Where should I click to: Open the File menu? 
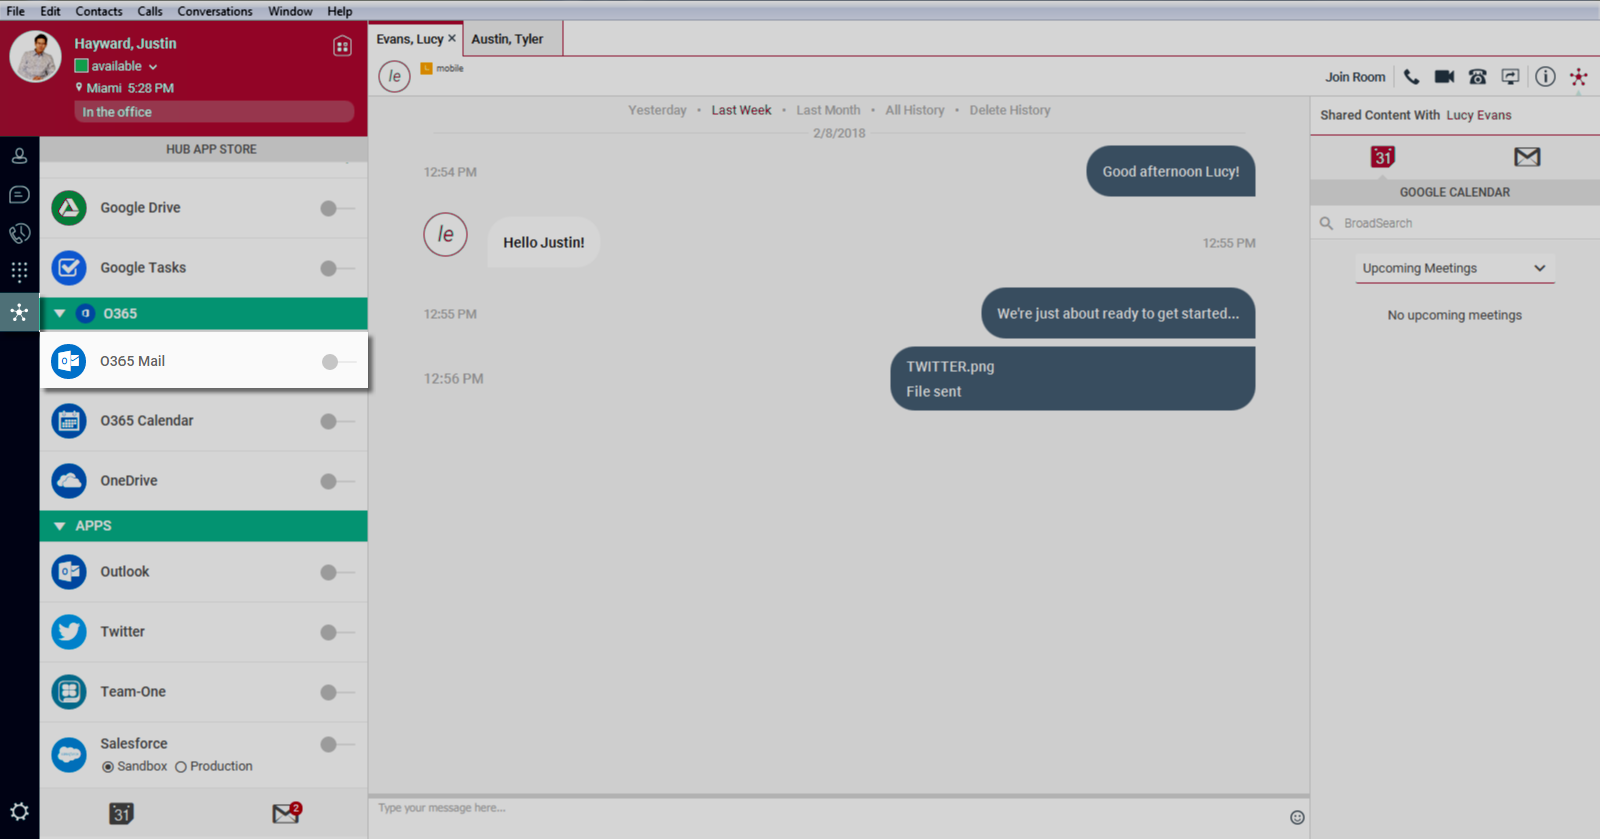click(16, 11)
